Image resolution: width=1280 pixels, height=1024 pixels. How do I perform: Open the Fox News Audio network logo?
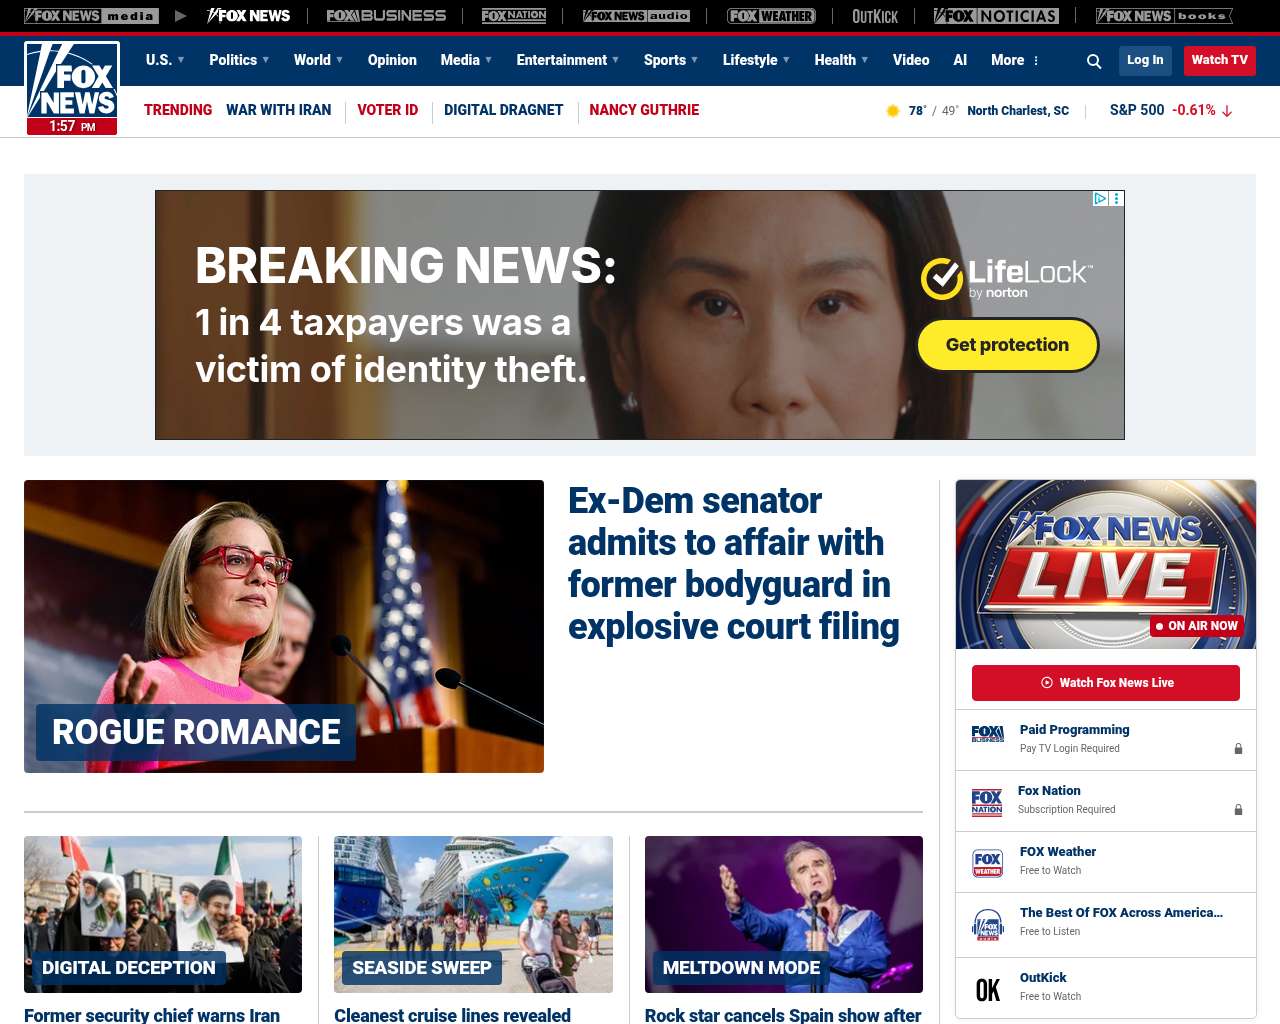[x=636, y=16]
